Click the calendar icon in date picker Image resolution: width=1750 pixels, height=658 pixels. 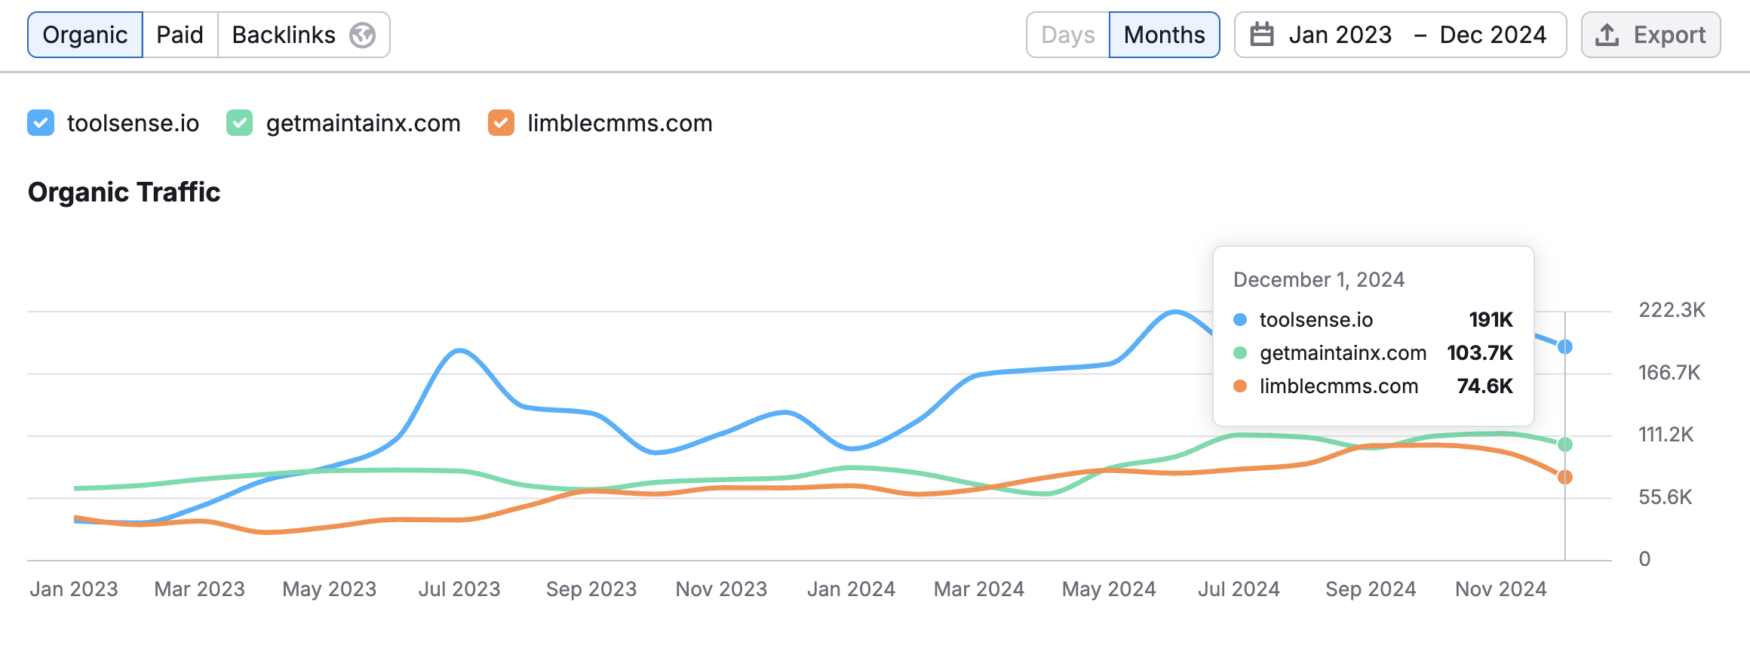pyautogui.click(x=1262, y=35)
